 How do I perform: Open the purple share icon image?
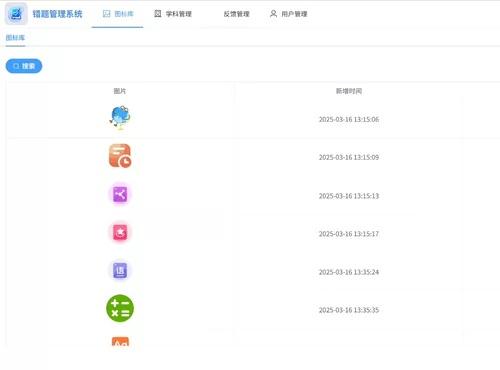point(120,194)
